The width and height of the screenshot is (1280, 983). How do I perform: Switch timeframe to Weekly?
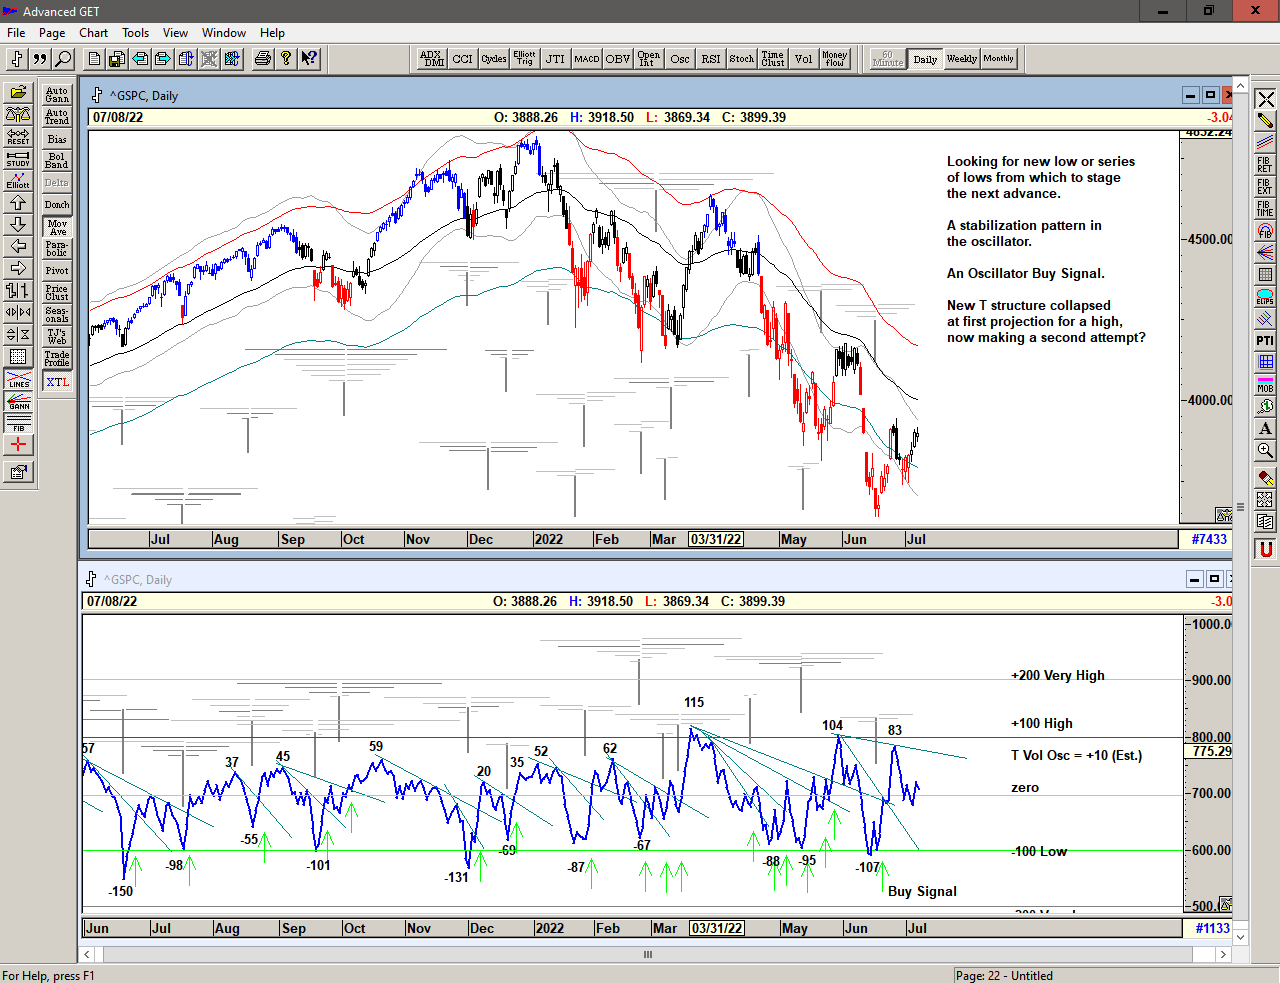click(x=961, y=59)
